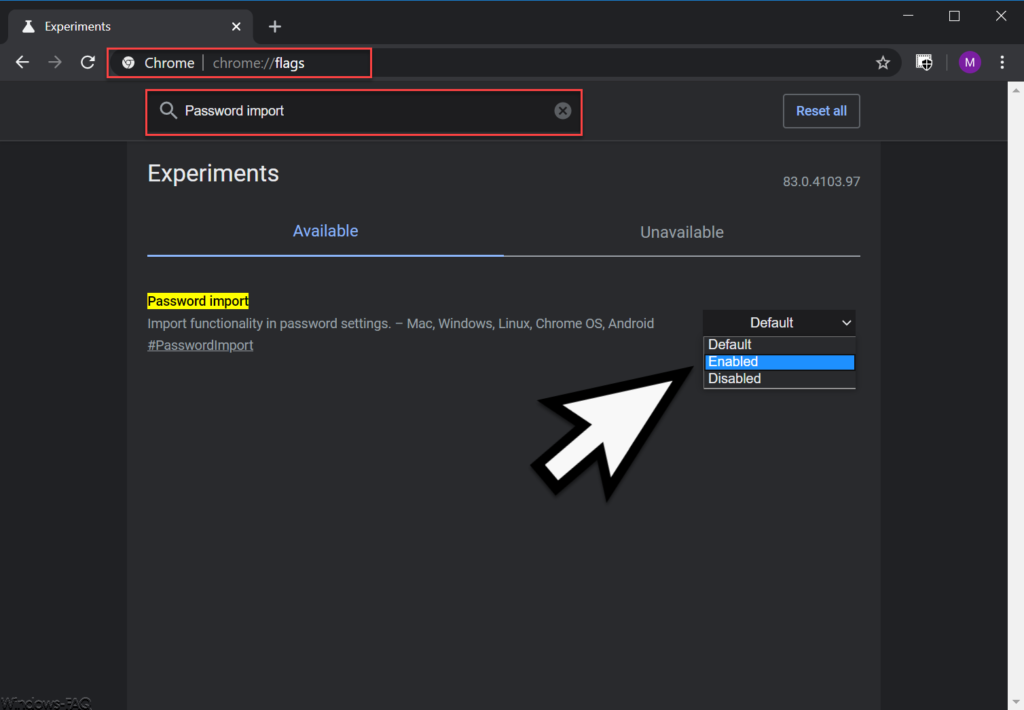Choose Enabled in the dropdown list
Image resolution: width=1024 pixels, height=710 pixels.
coord(779,362)
